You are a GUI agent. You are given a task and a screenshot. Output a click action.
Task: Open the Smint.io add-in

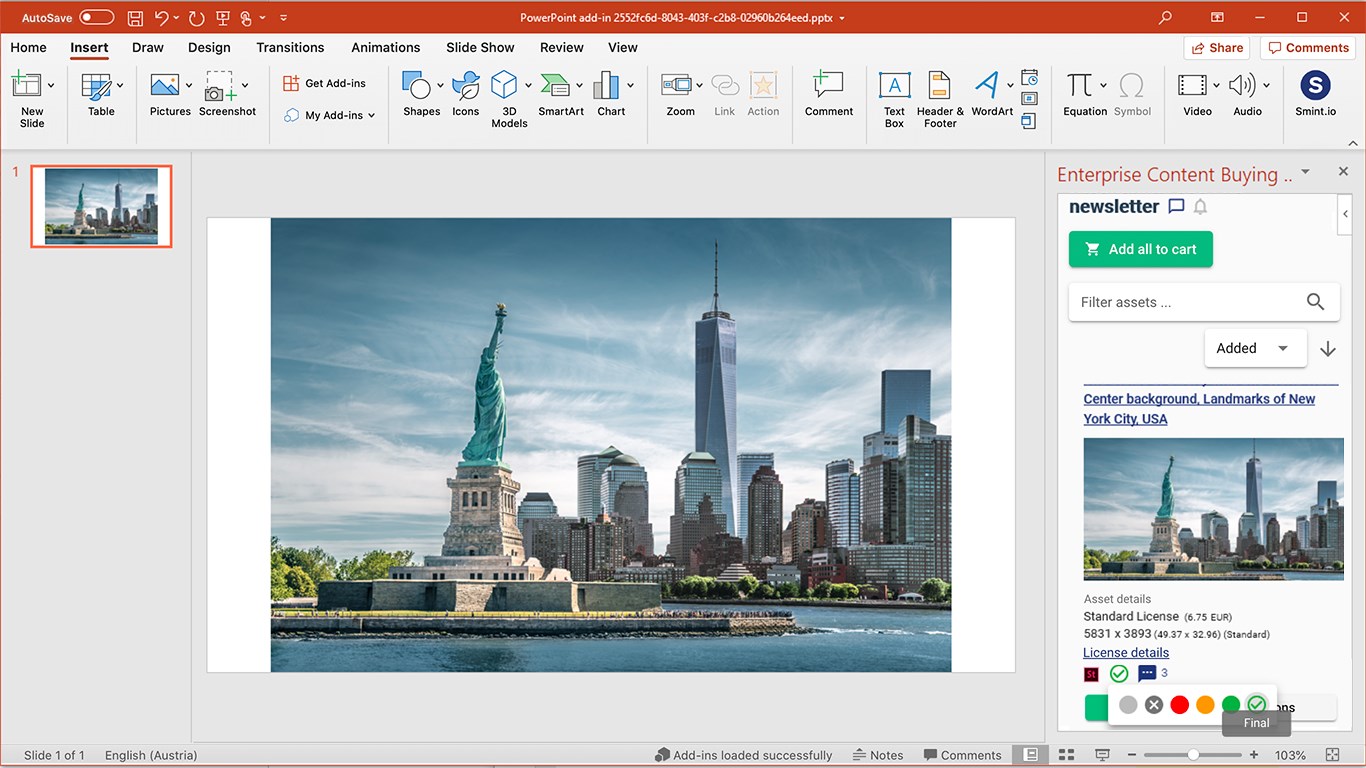pyautogui.click(x=1315, y=96)
